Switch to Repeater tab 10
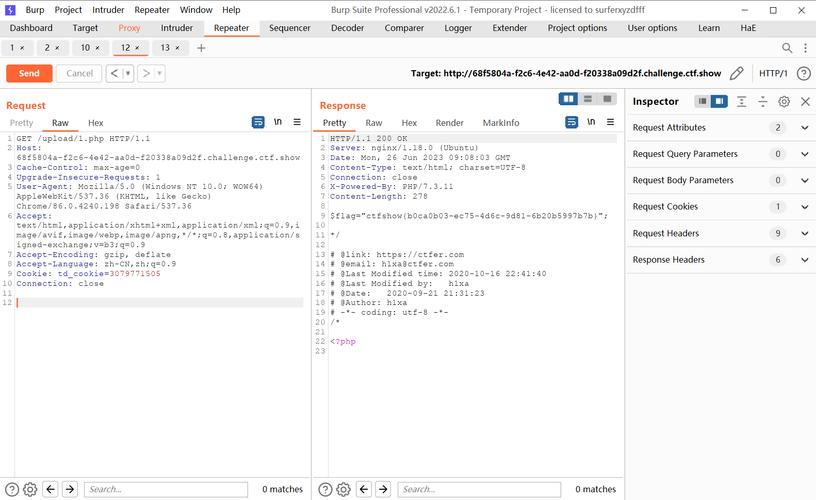This screenshot has height=500, width=816. click(x=85, y=48)
